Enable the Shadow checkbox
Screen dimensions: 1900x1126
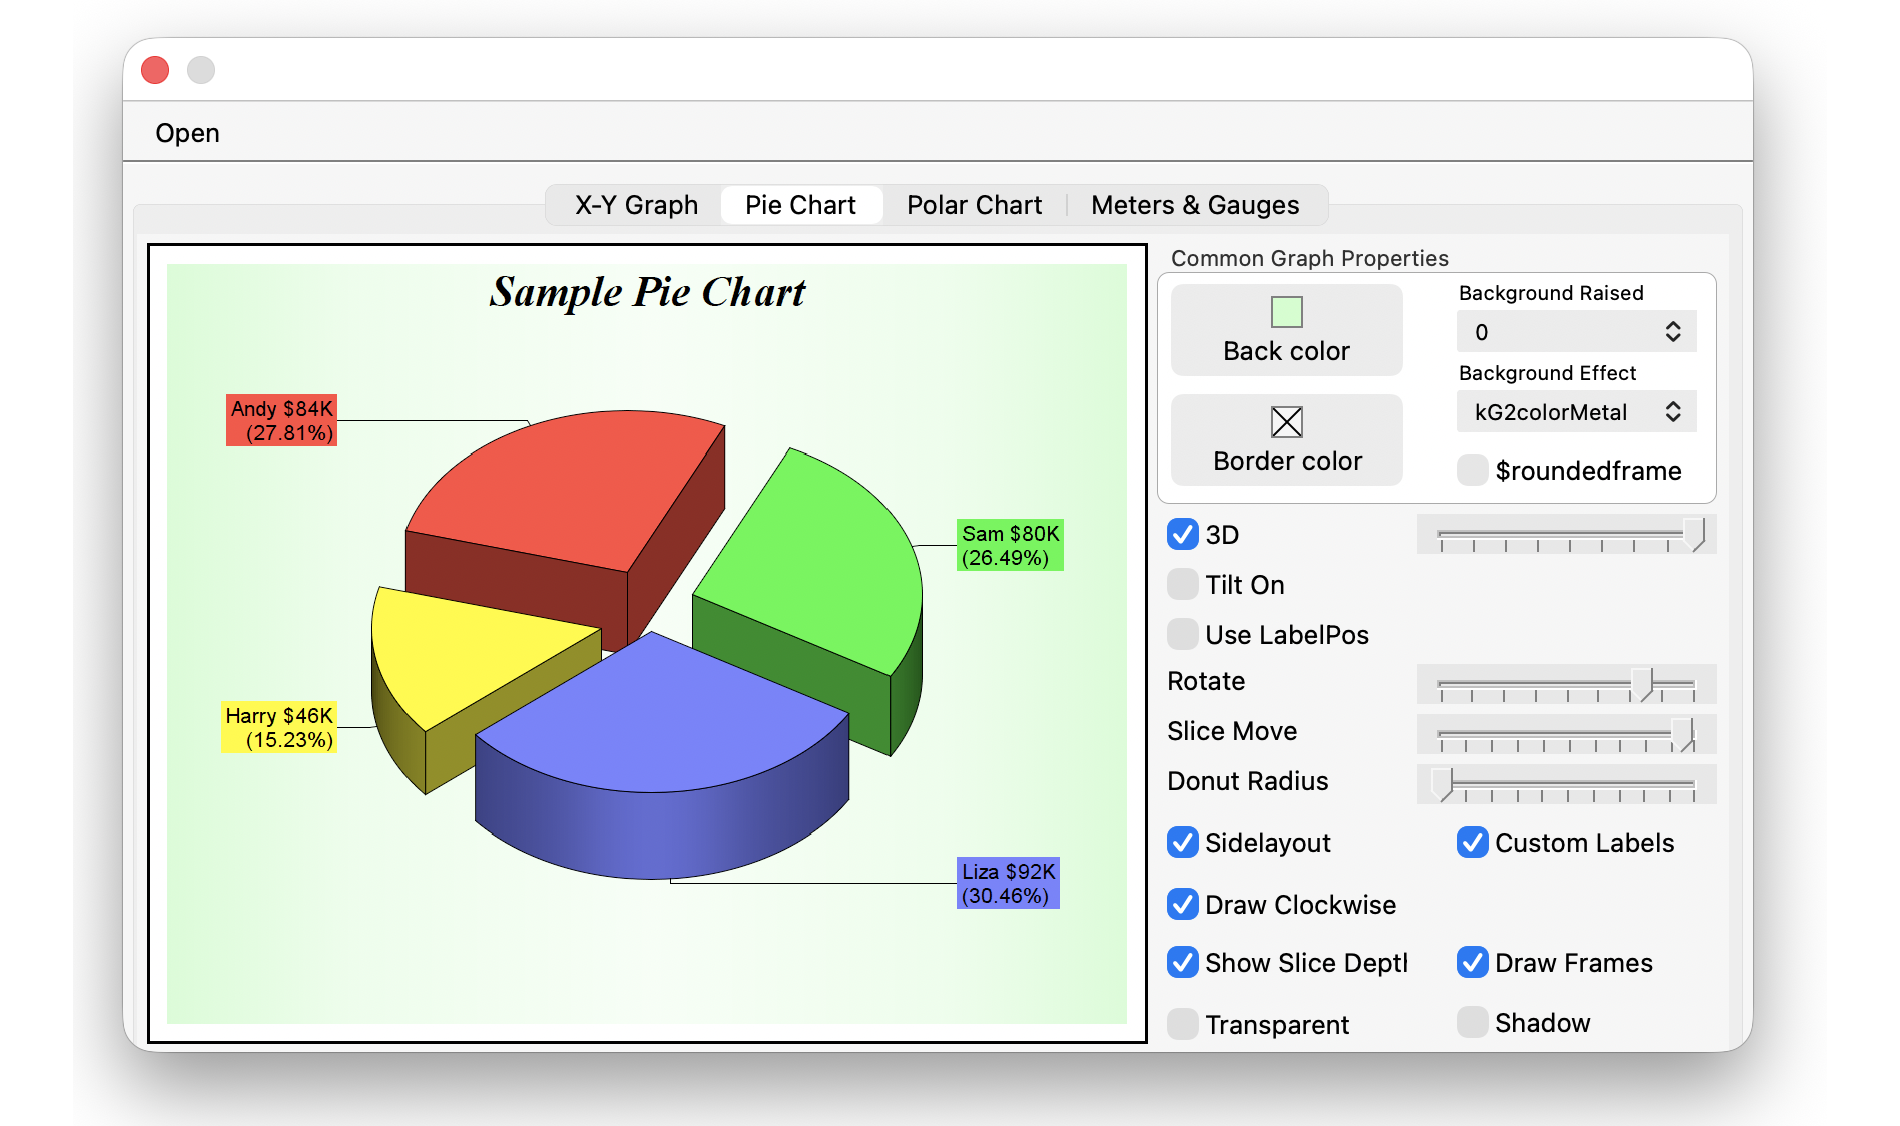[1472, 1023]
